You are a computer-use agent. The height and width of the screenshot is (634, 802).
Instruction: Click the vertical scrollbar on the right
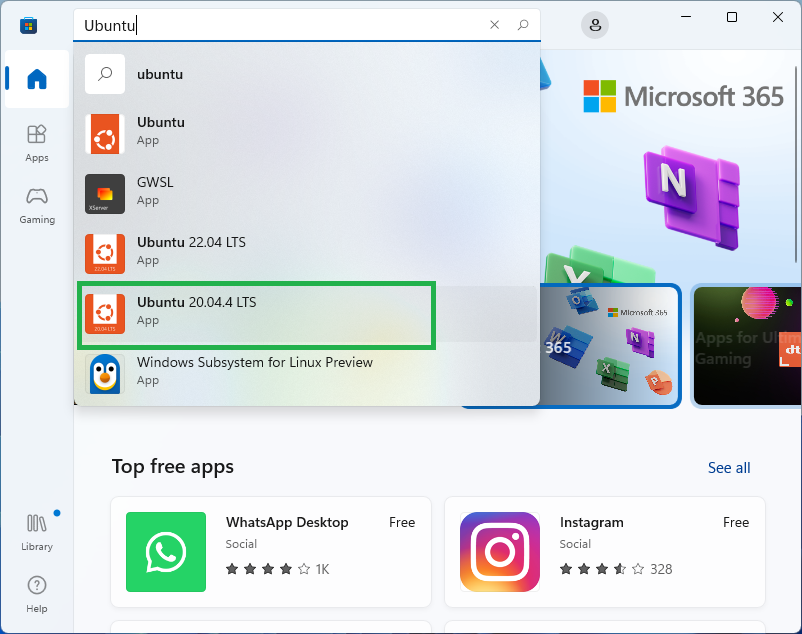tap(796, 164)
